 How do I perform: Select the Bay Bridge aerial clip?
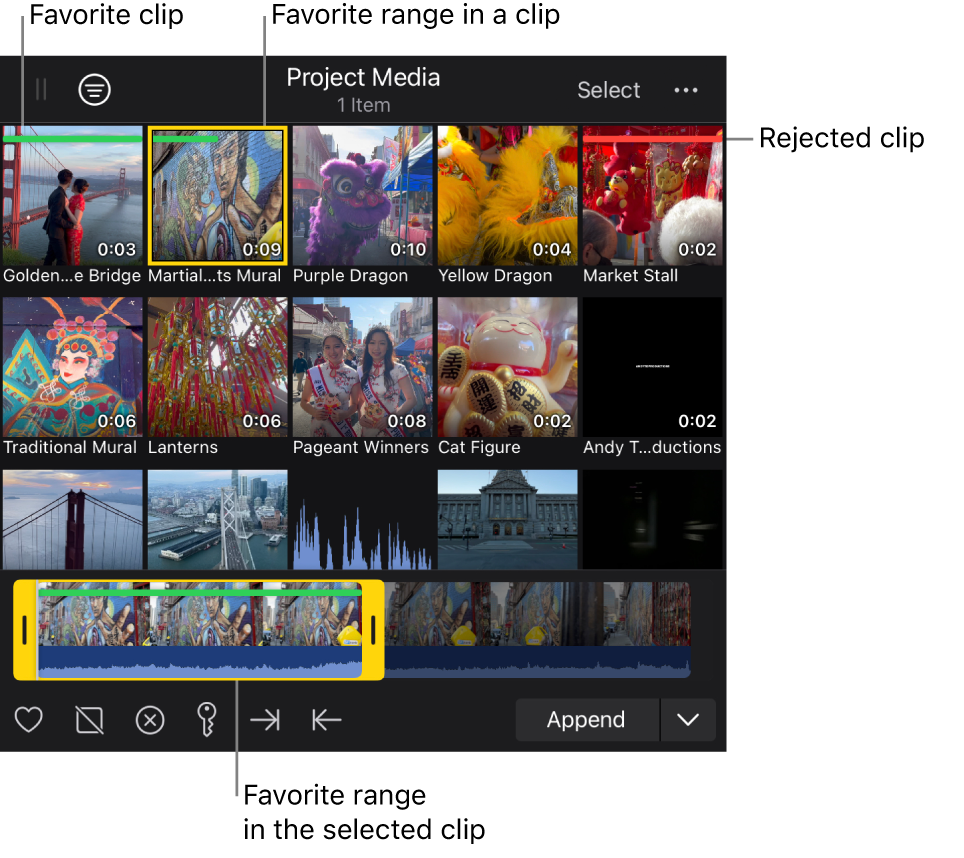coord(218,519)
